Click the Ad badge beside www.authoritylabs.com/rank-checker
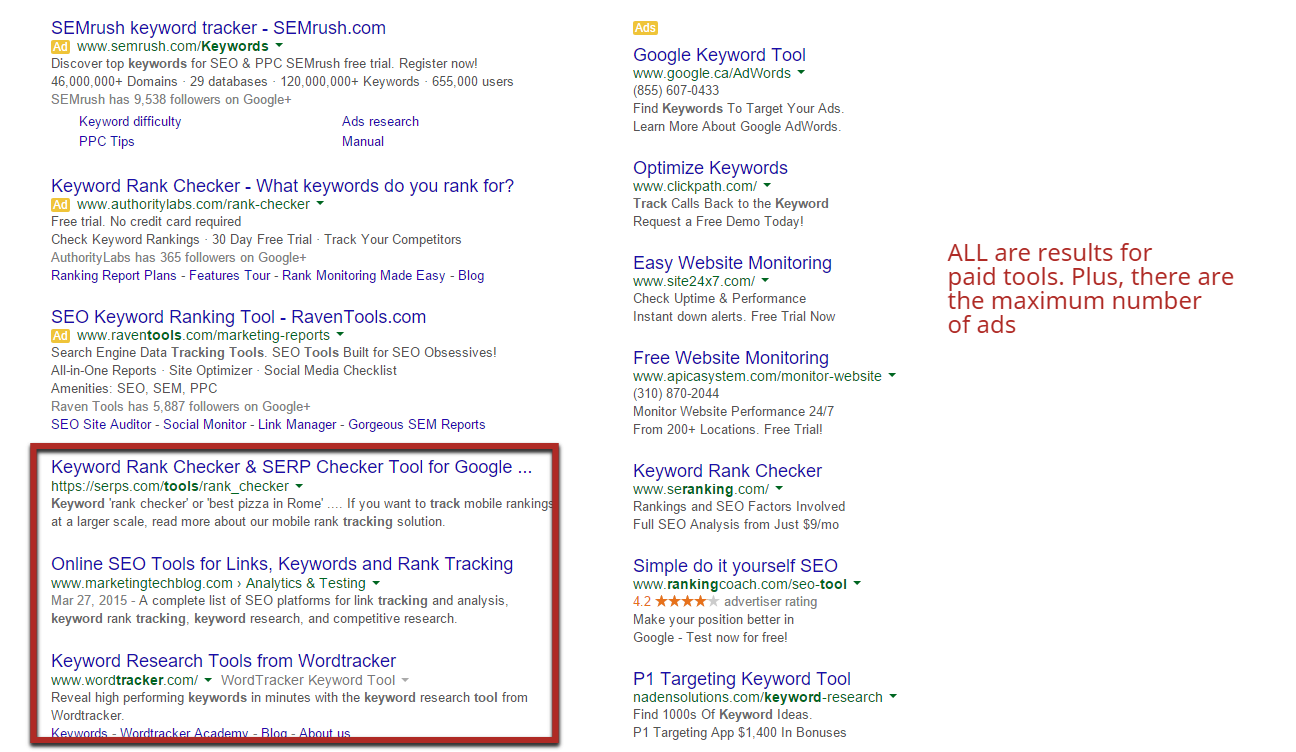 pyautogui.click(x=60, y=204)
